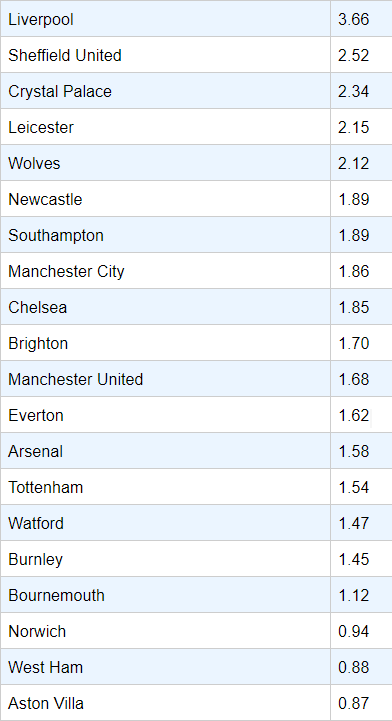Screen dimensions: 392x721
Task: Select Tottenham in the table
Action: 165,486
